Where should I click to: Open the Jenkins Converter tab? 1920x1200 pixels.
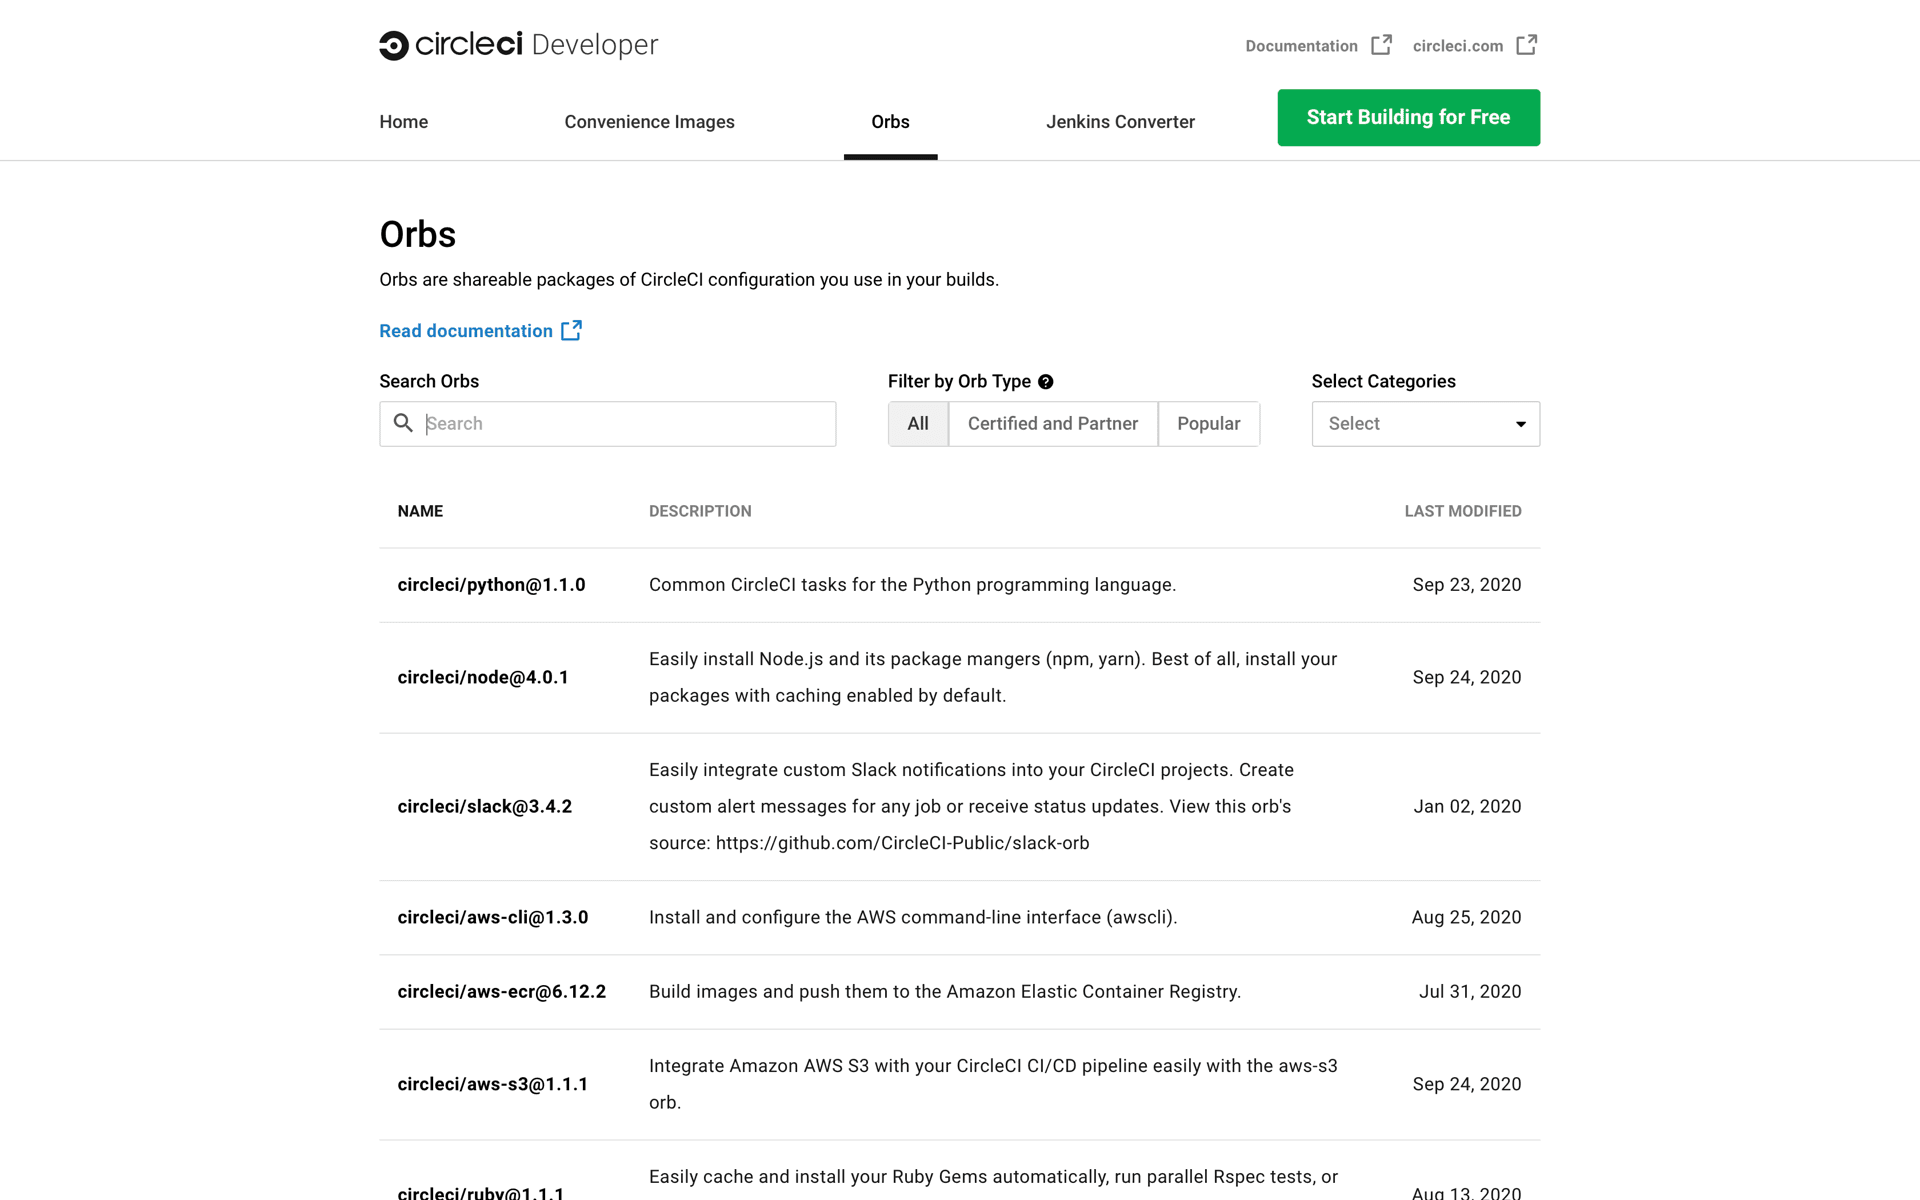pos(1120,122)
